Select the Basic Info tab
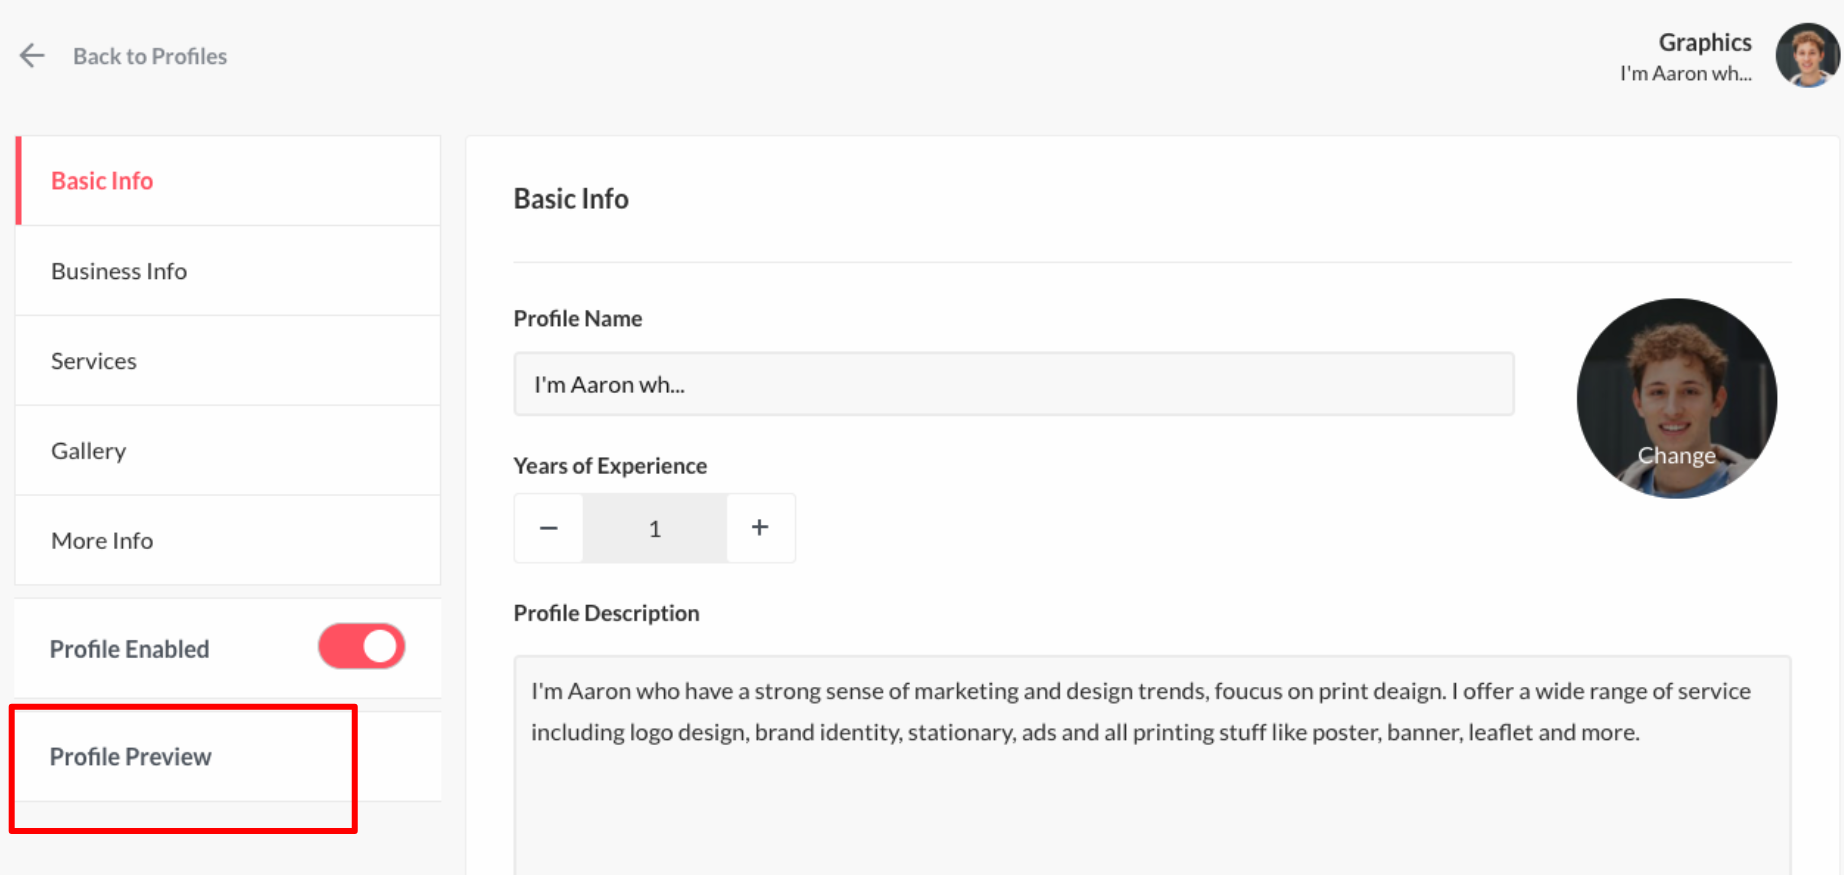1844x875 pixels. click(228, 181)
